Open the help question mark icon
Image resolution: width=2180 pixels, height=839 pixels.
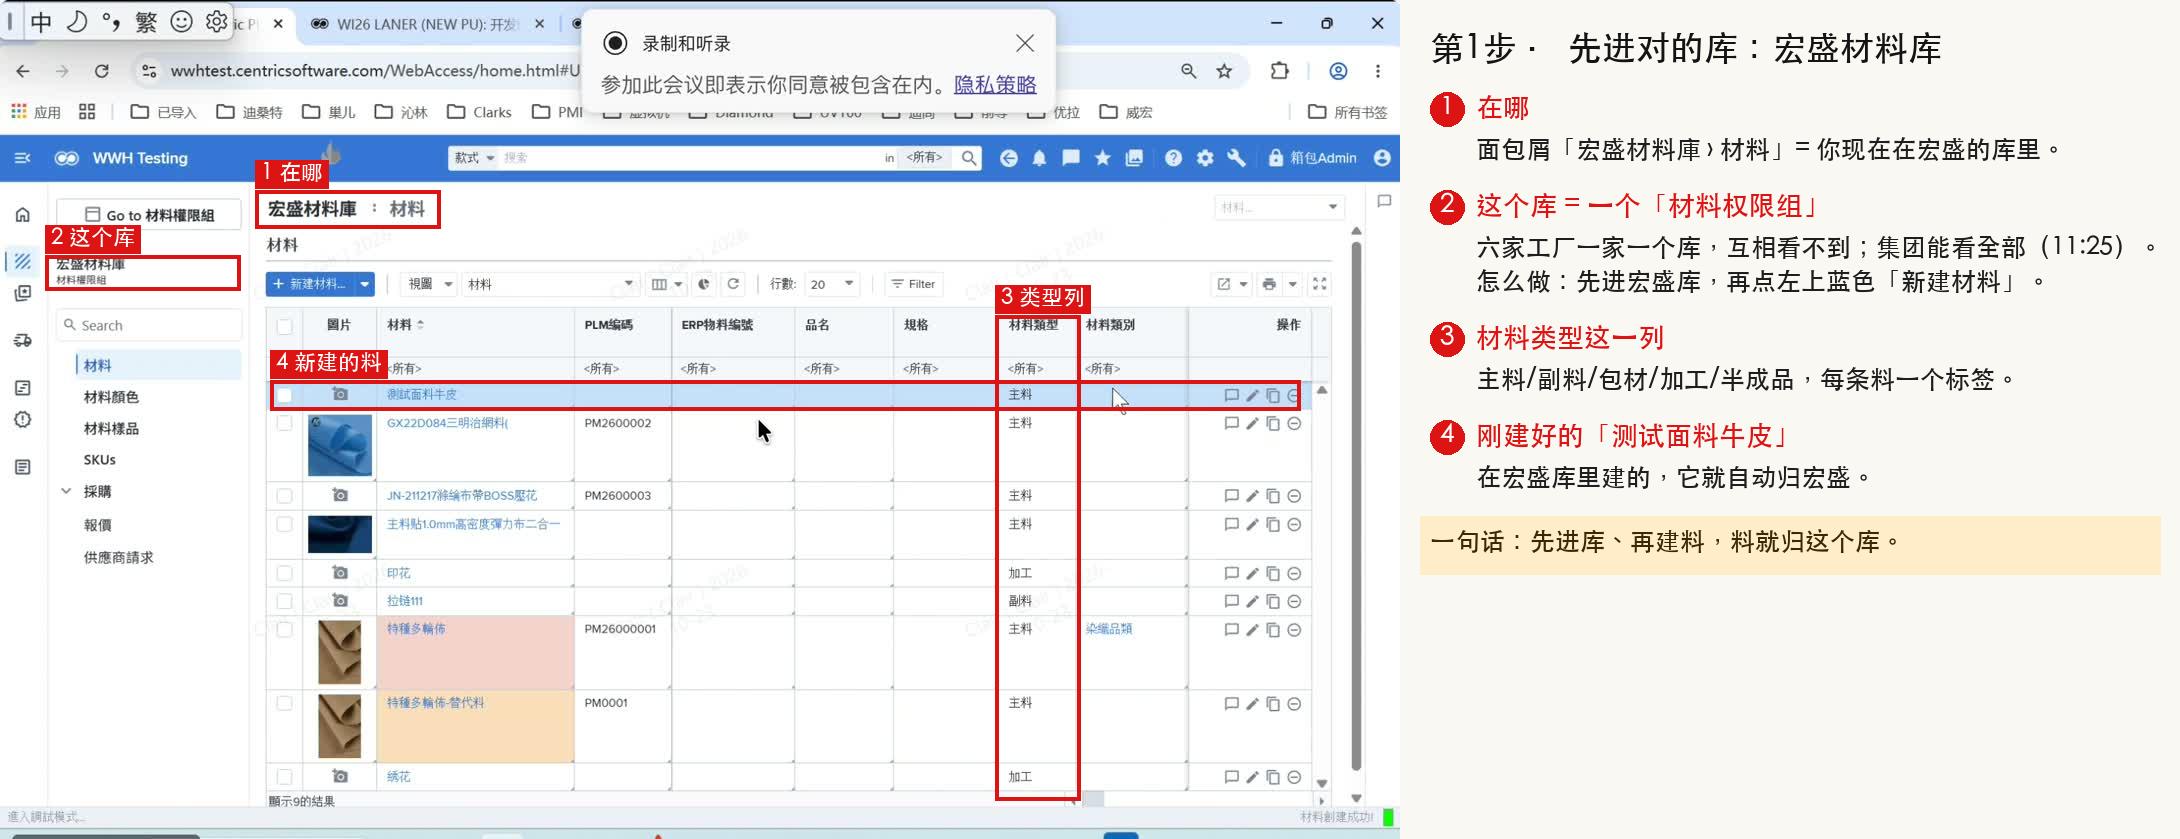pyautogui.click(x=1173, y=158)
